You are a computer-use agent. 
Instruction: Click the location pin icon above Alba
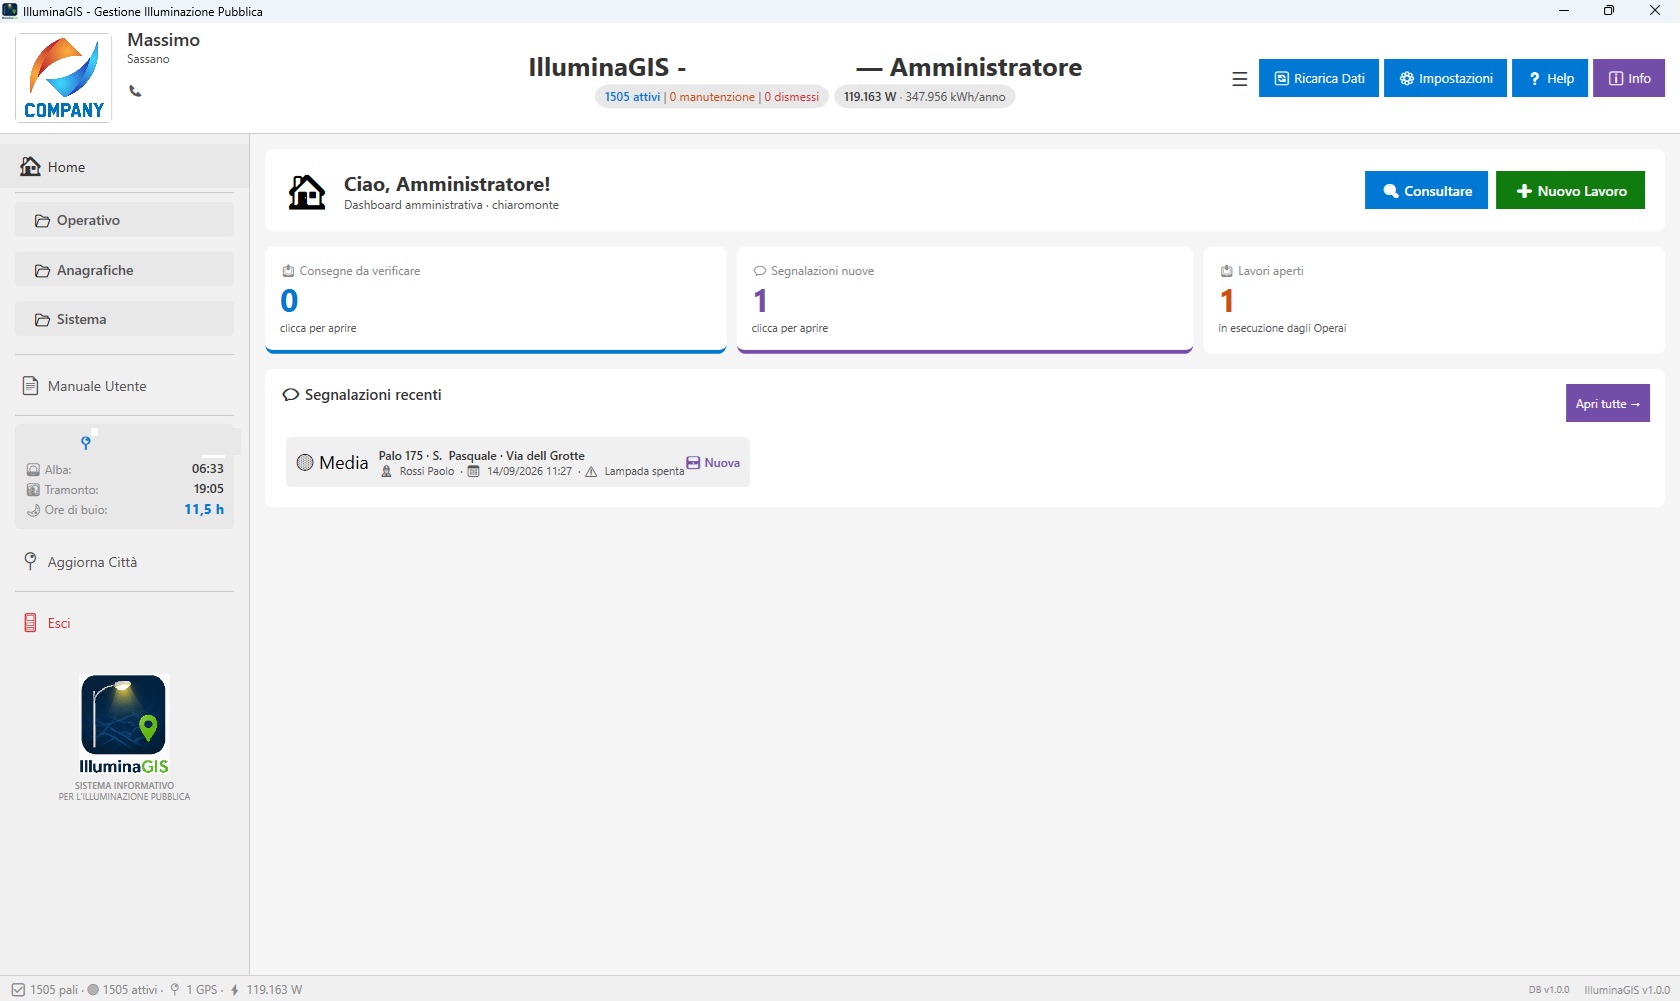(x=86, y=442)
